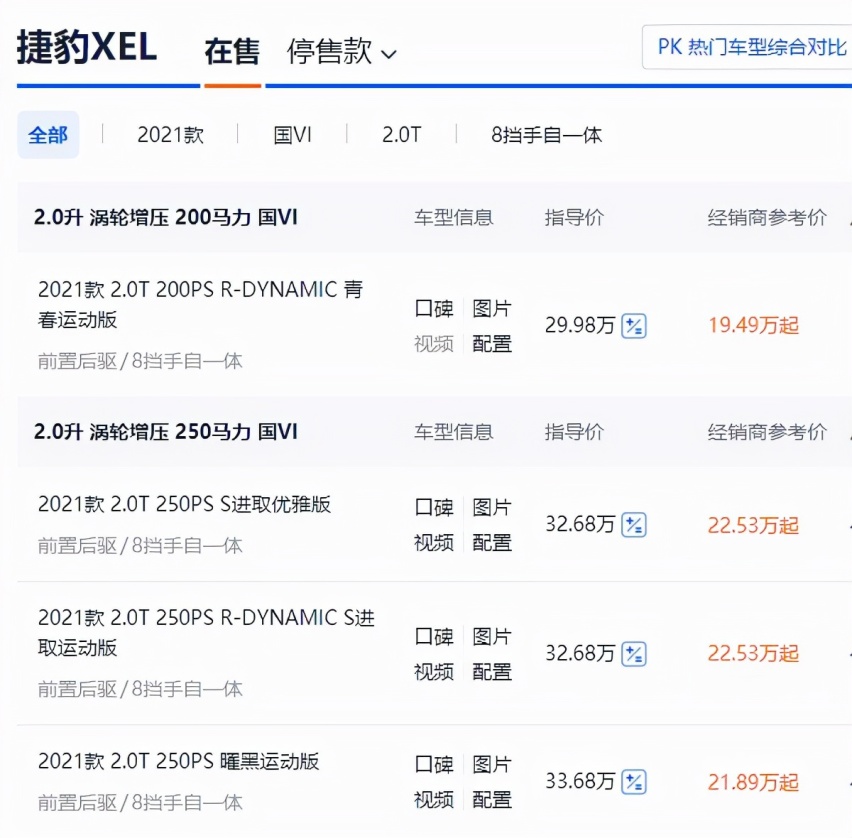Viewport: 852px width, 838px height.
Task: Click the 捷豹XEL title
Action: tap(87, 47)
